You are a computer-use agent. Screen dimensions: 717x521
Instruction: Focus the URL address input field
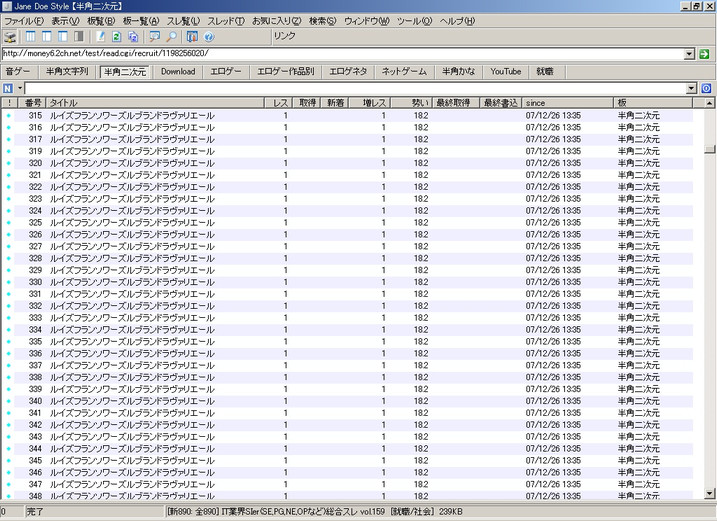(x=343, y=54)
